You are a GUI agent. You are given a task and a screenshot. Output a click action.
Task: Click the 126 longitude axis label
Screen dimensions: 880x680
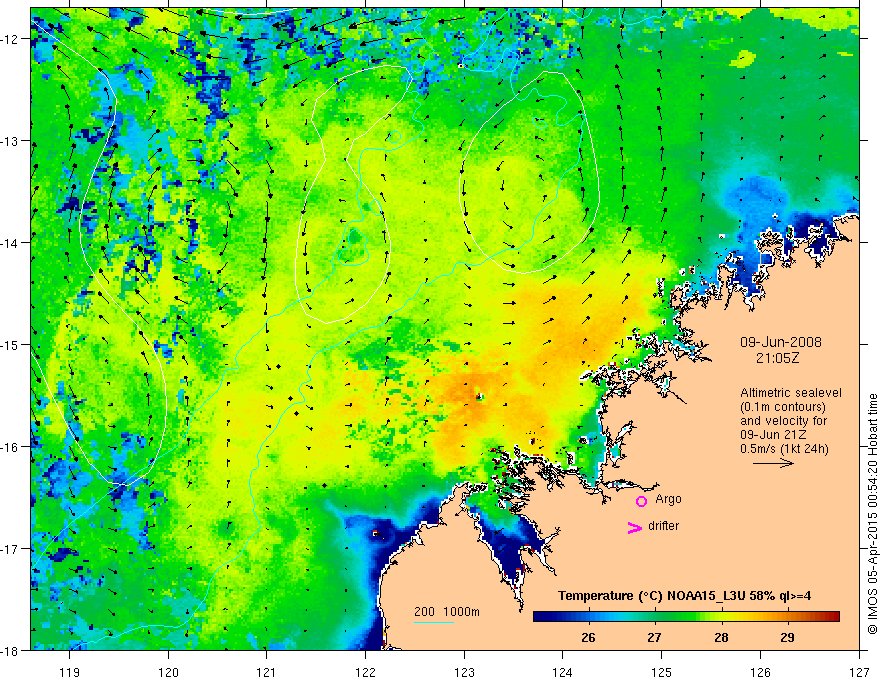pyautogui.click(x=760, y=672)
